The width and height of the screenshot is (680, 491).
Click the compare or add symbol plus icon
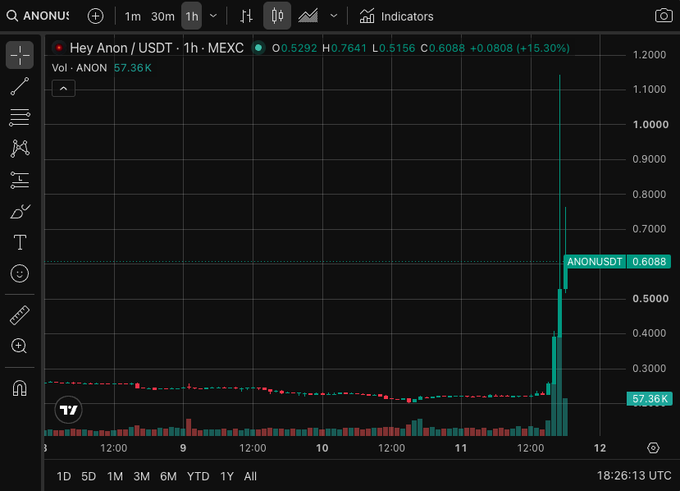point(95,16)
